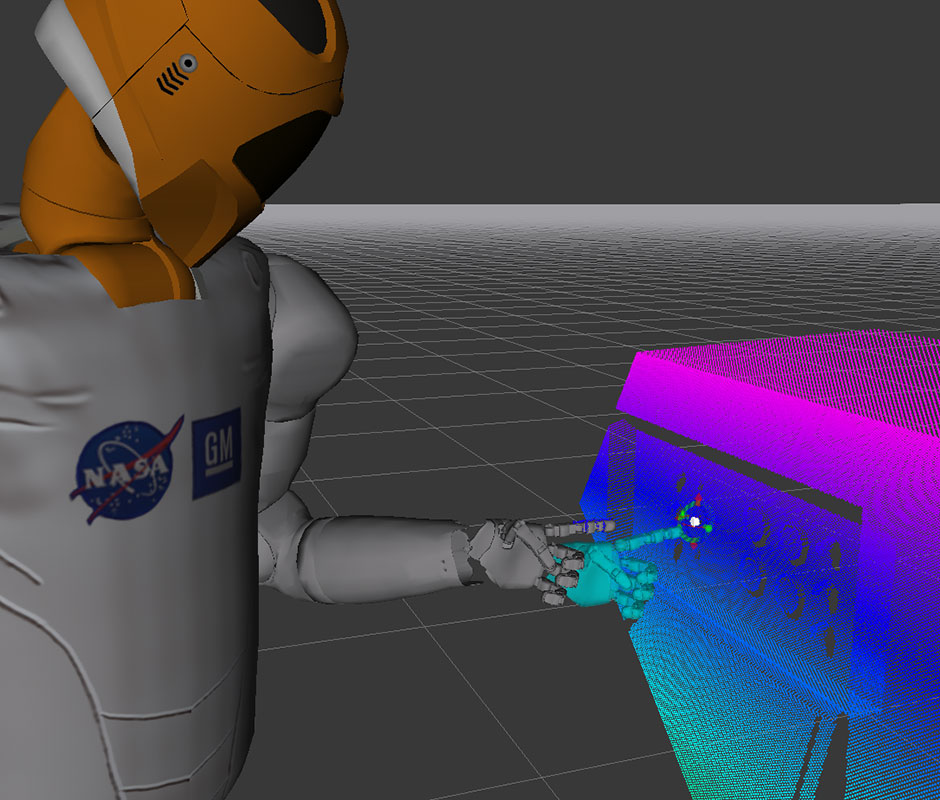Click the NASA logo on robot torso
The width and height of the screenshot is (940, 800).
[126, 470]
